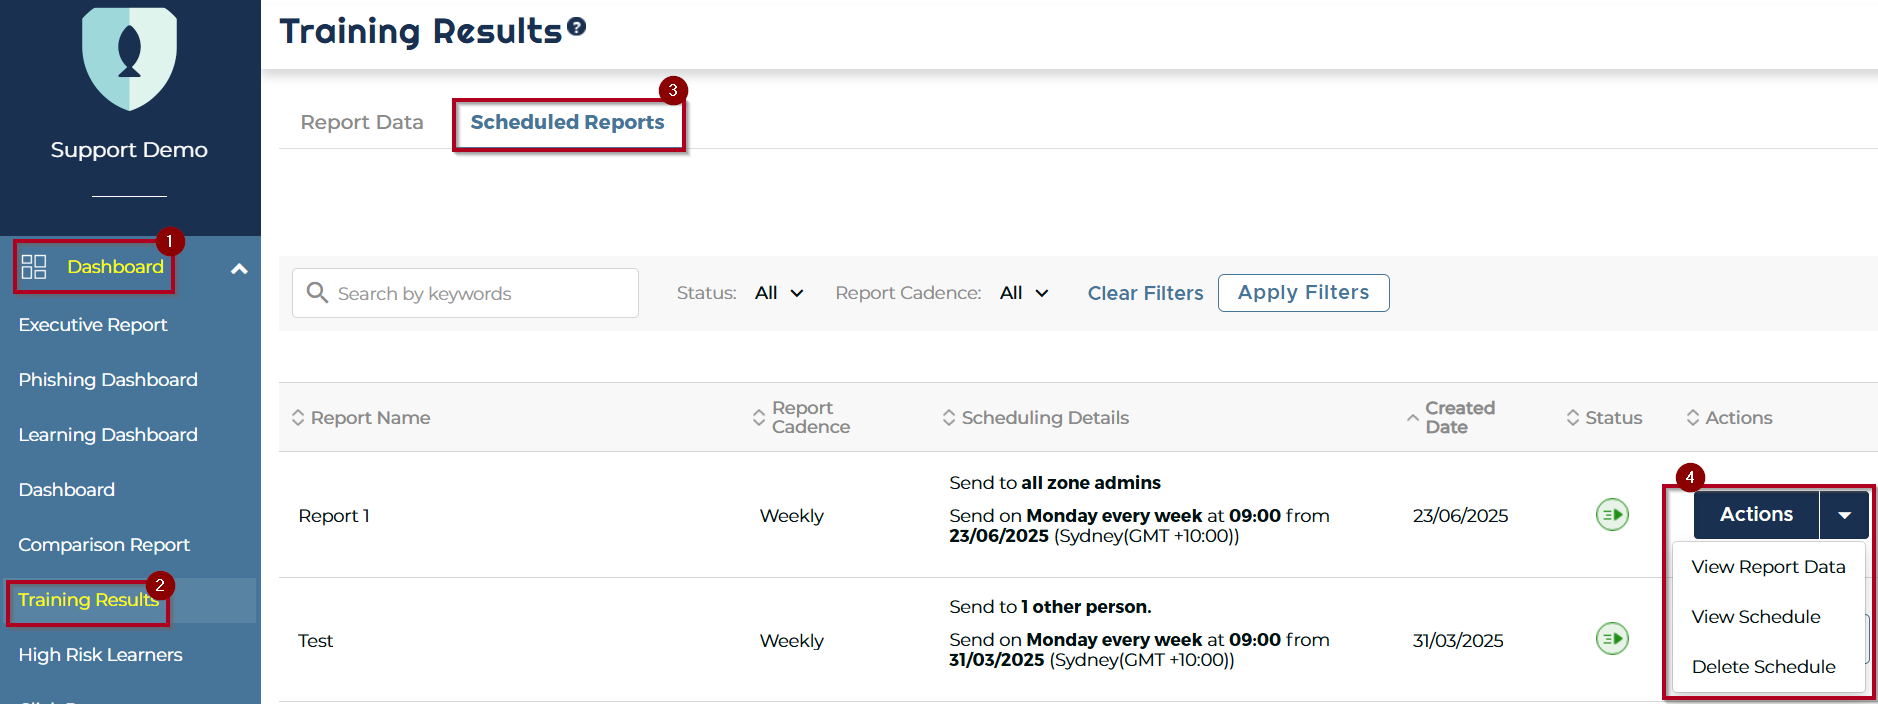Click the search magnifier icon
Image resolution: width=1878 pixels, height=704 pixels.
[x=317, y=292]
